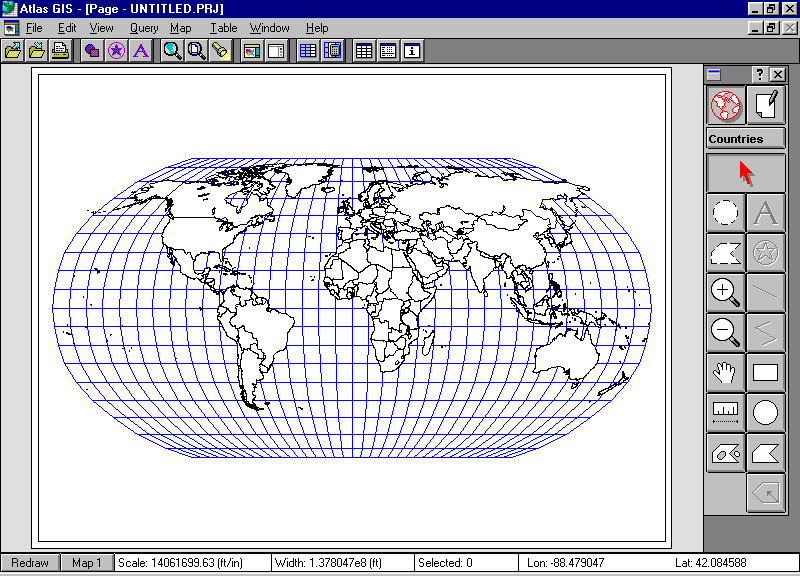Activate the hand pan tool
The image size is (800, 576).
[725, 373]
